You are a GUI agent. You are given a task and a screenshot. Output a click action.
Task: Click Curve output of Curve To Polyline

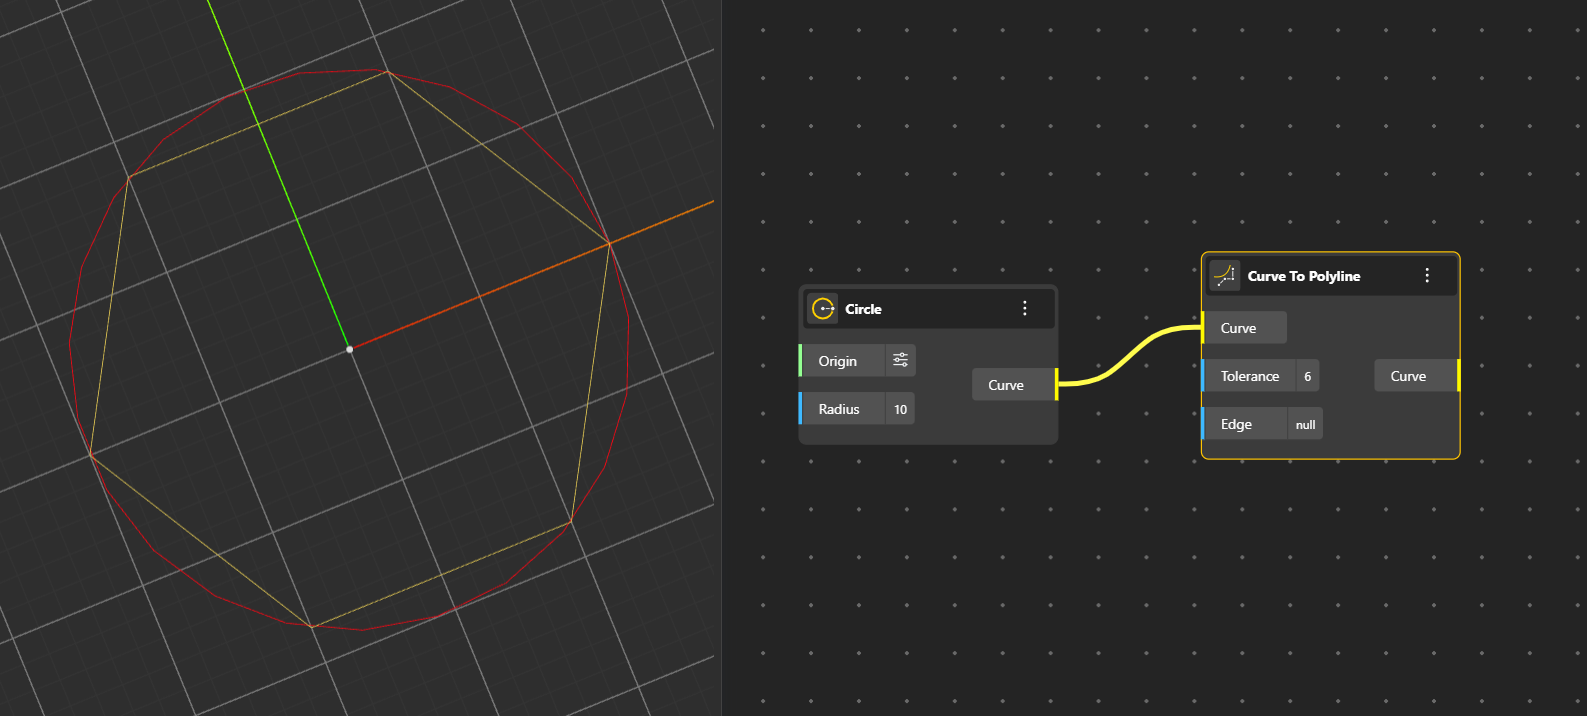point(1416,376)
